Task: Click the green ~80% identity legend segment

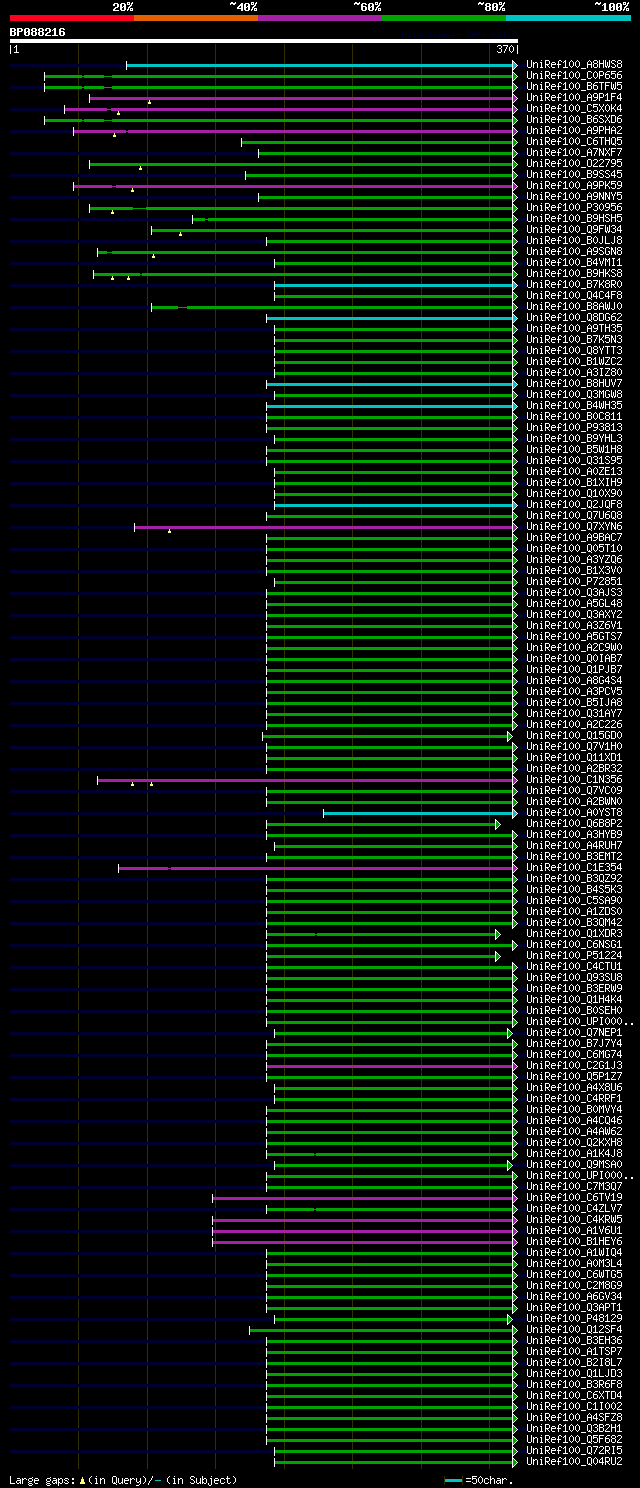Action: coord(444,18)
